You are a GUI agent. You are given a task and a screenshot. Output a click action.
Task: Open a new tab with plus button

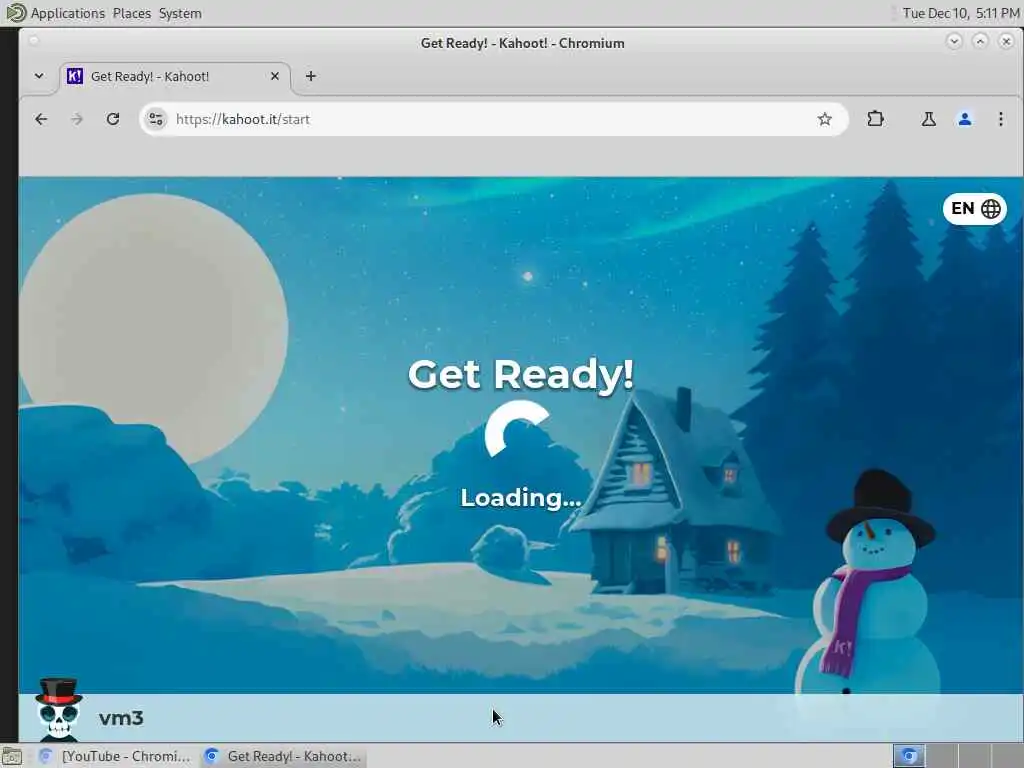click(x=311, y=76)
